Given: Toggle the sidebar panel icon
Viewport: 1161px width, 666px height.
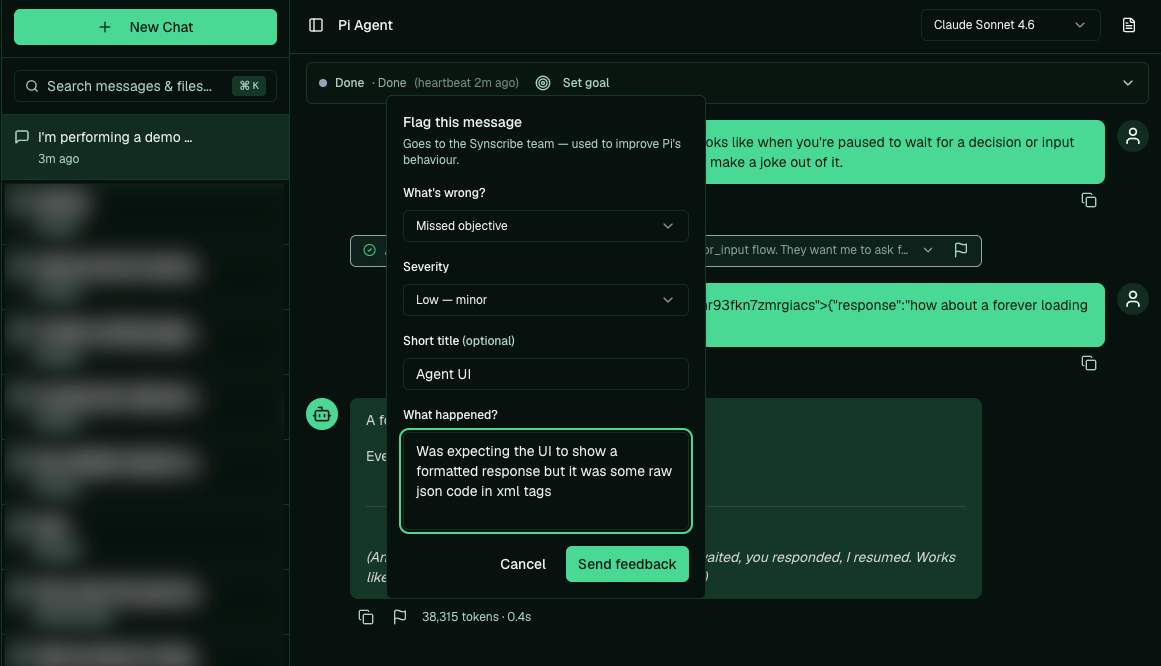Looking at the screenshot, I should coord(315,25).
